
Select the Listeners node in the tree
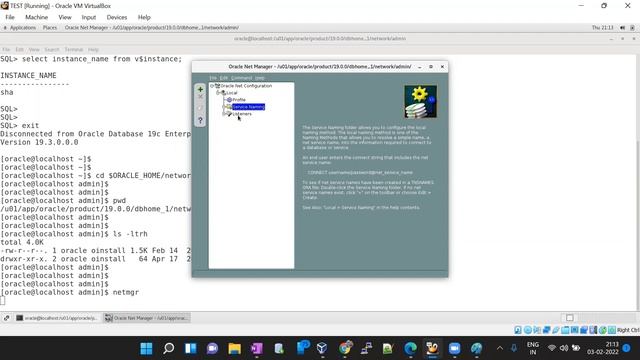click(242, 114)
